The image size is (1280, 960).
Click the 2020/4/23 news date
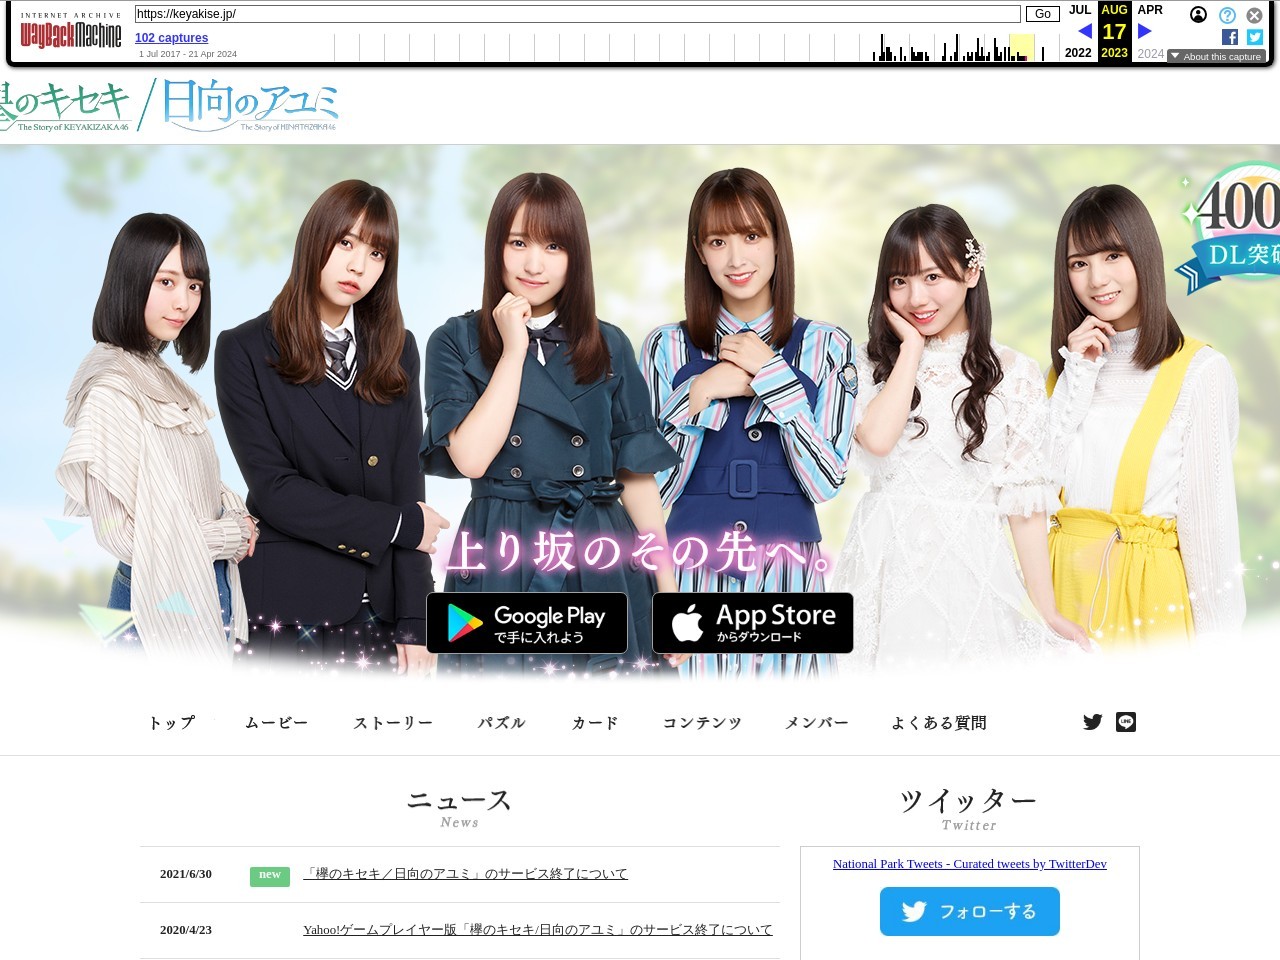(x=186, y=930)
